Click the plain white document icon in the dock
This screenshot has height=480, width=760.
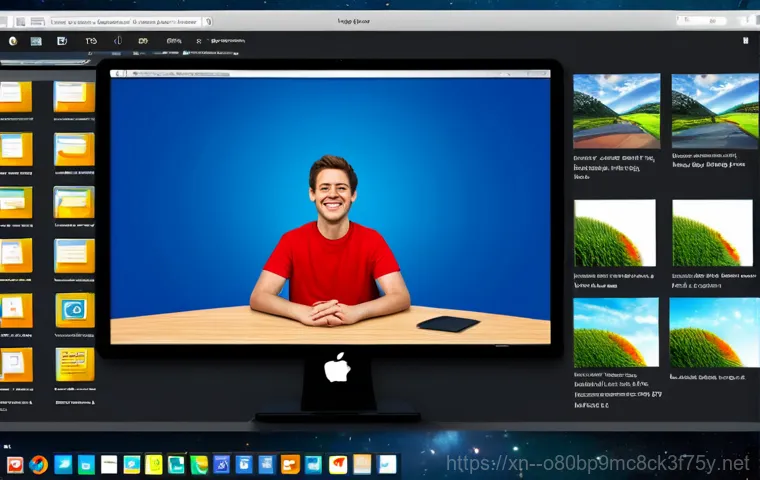(x=109, y=464)
